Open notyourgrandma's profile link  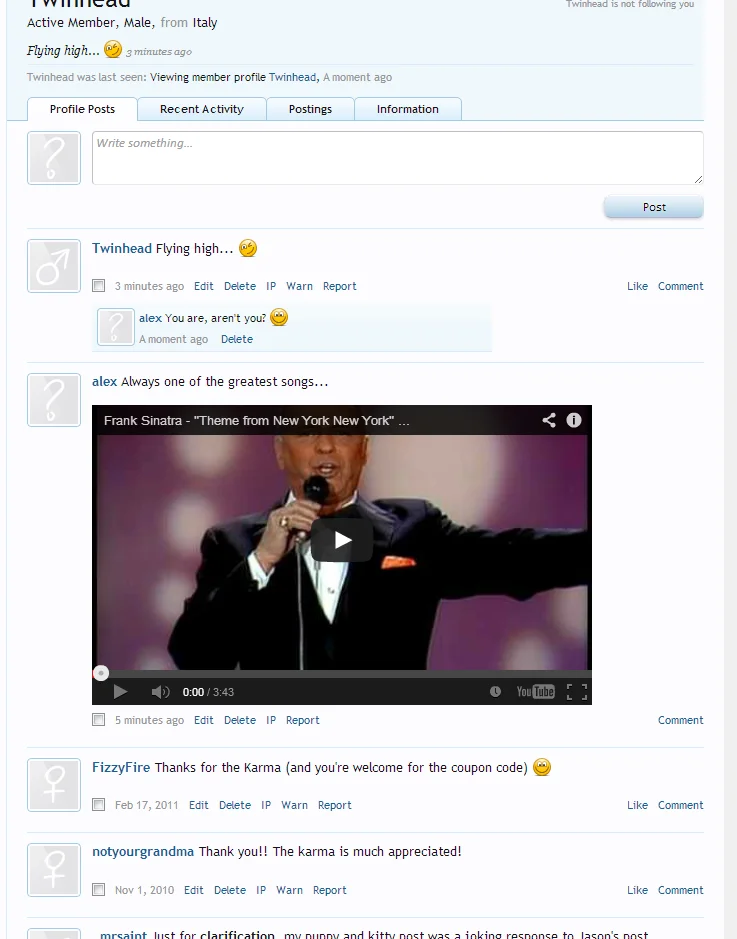[143, 851]
